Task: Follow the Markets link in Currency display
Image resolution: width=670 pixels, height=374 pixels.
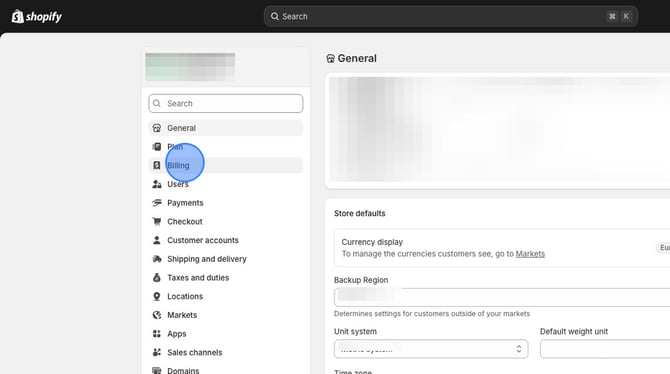Action: [530, 254]
